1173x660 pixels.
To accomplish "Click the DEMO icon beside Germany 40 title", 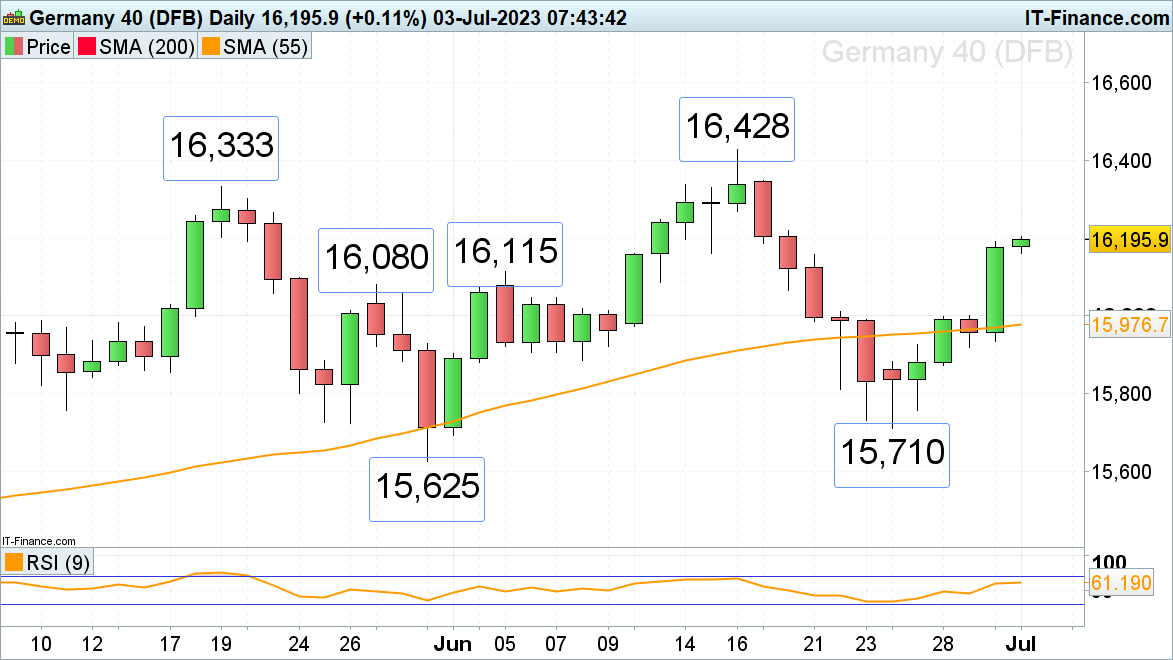I will pyautogui.click(x=14, y=16).
